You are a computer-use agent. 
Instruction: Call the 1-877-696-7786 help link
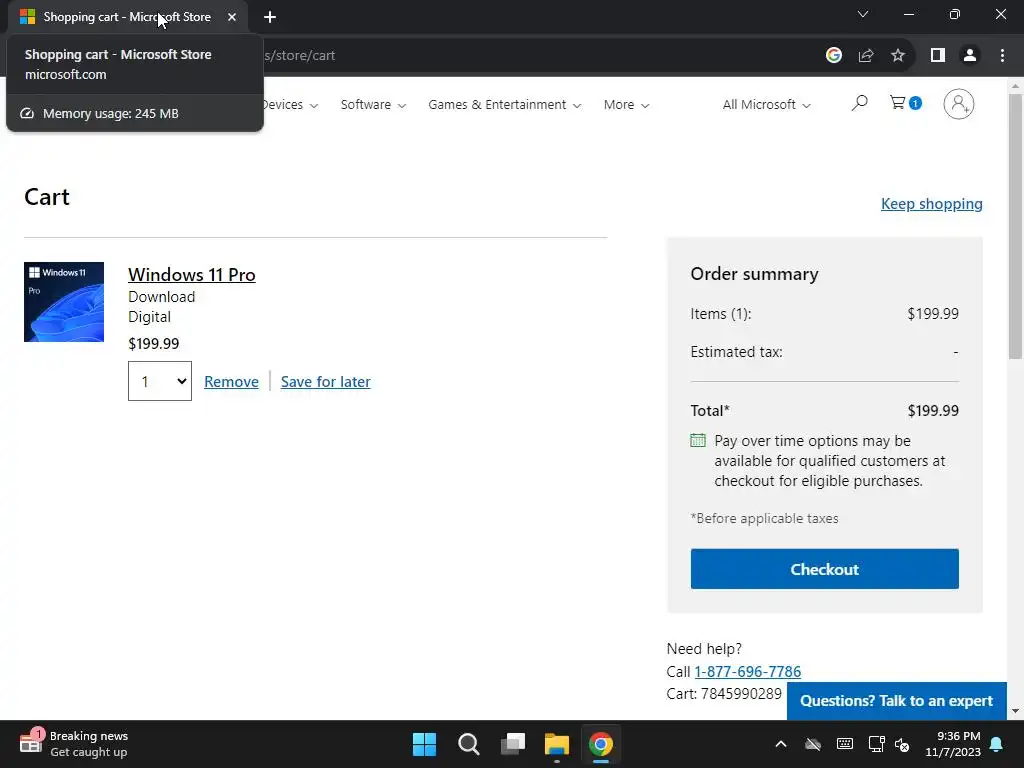tap(747, 671)
